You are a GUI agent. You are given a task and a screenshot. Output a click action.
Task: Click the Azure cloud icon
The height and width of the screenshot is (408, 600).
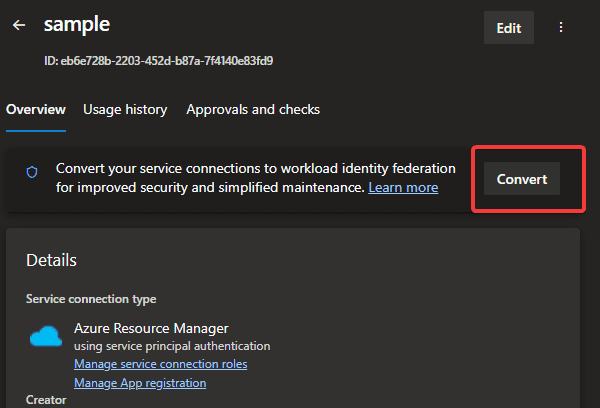pos(46,336)
